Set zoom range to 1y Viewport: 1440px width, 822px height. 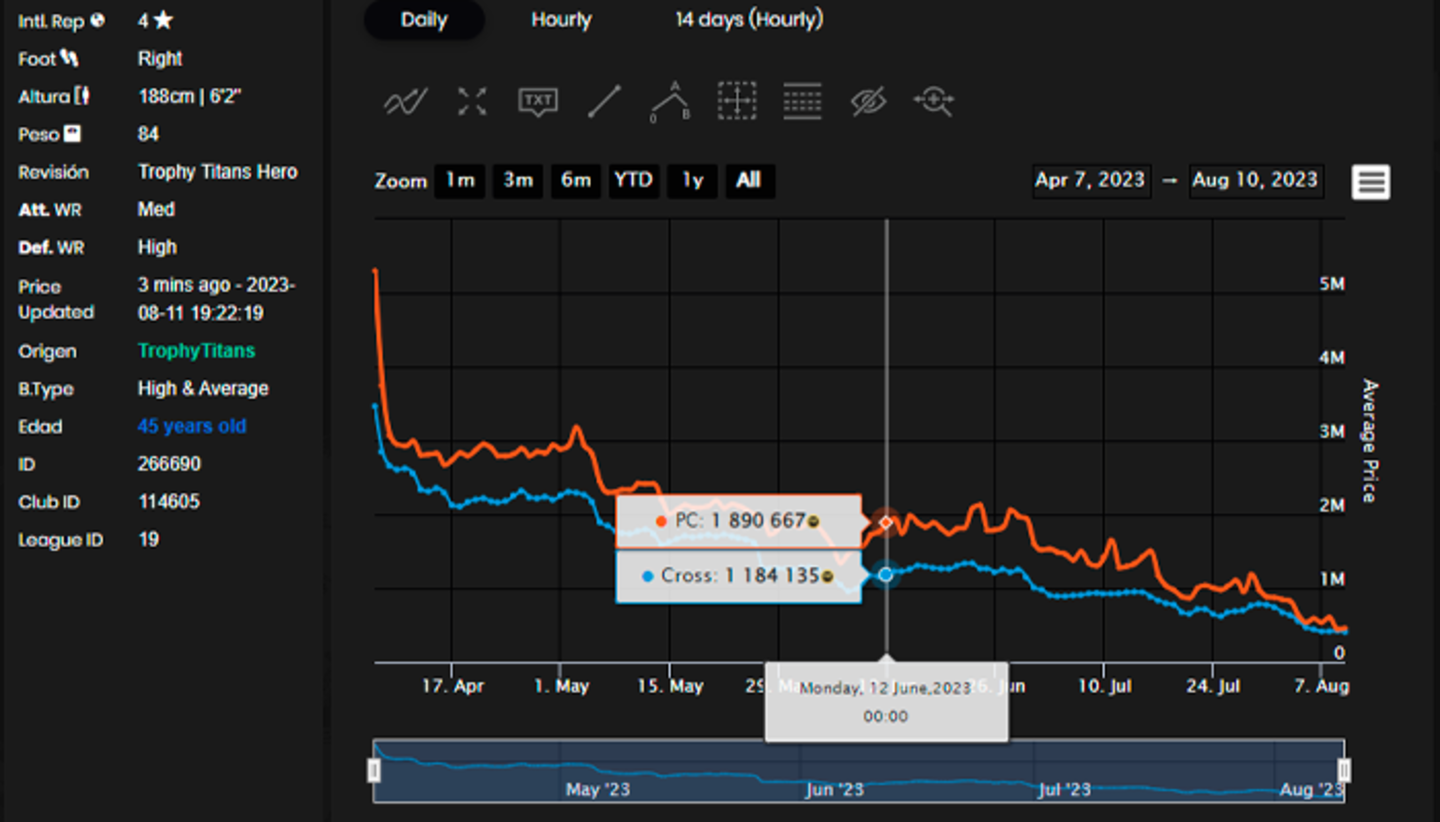(692, 181)
